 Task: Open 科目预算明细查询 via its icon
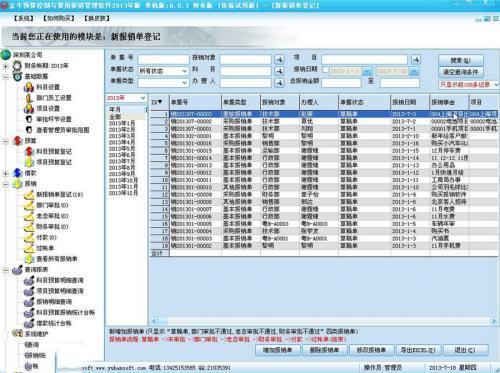[x=29, y=280]
